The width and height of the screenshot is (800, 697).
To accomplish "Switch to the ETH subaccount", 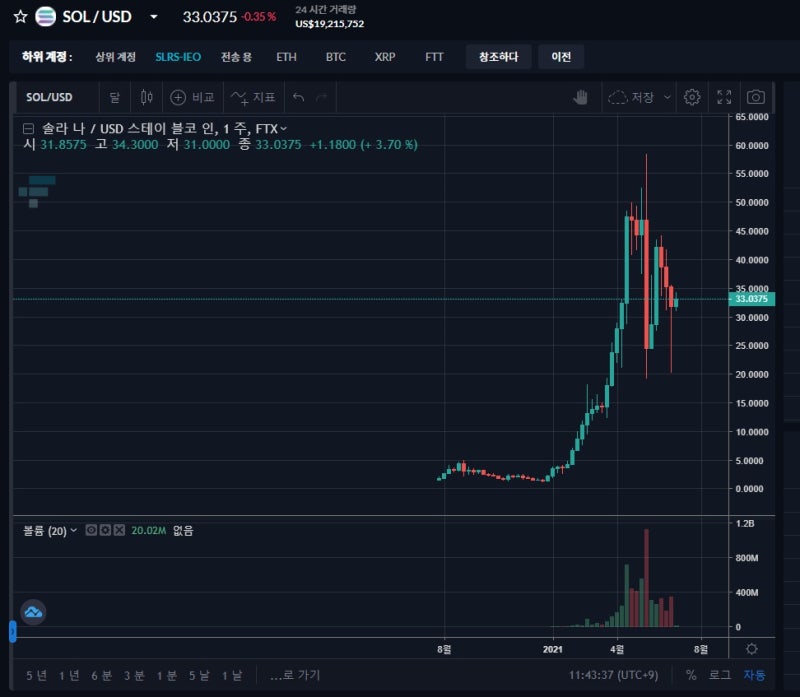I will tap(286, 57).
